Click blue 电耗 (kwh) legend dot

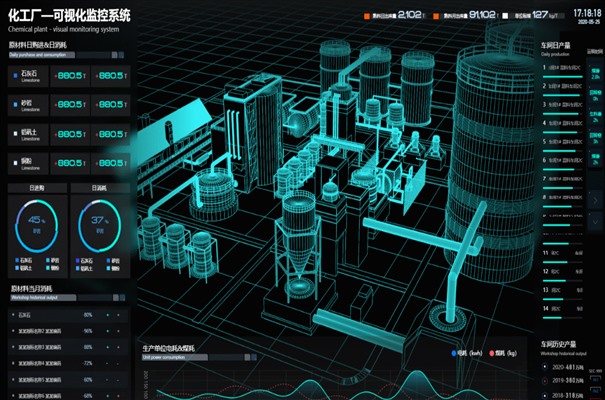pyautogui.click(x=454, y=353)
